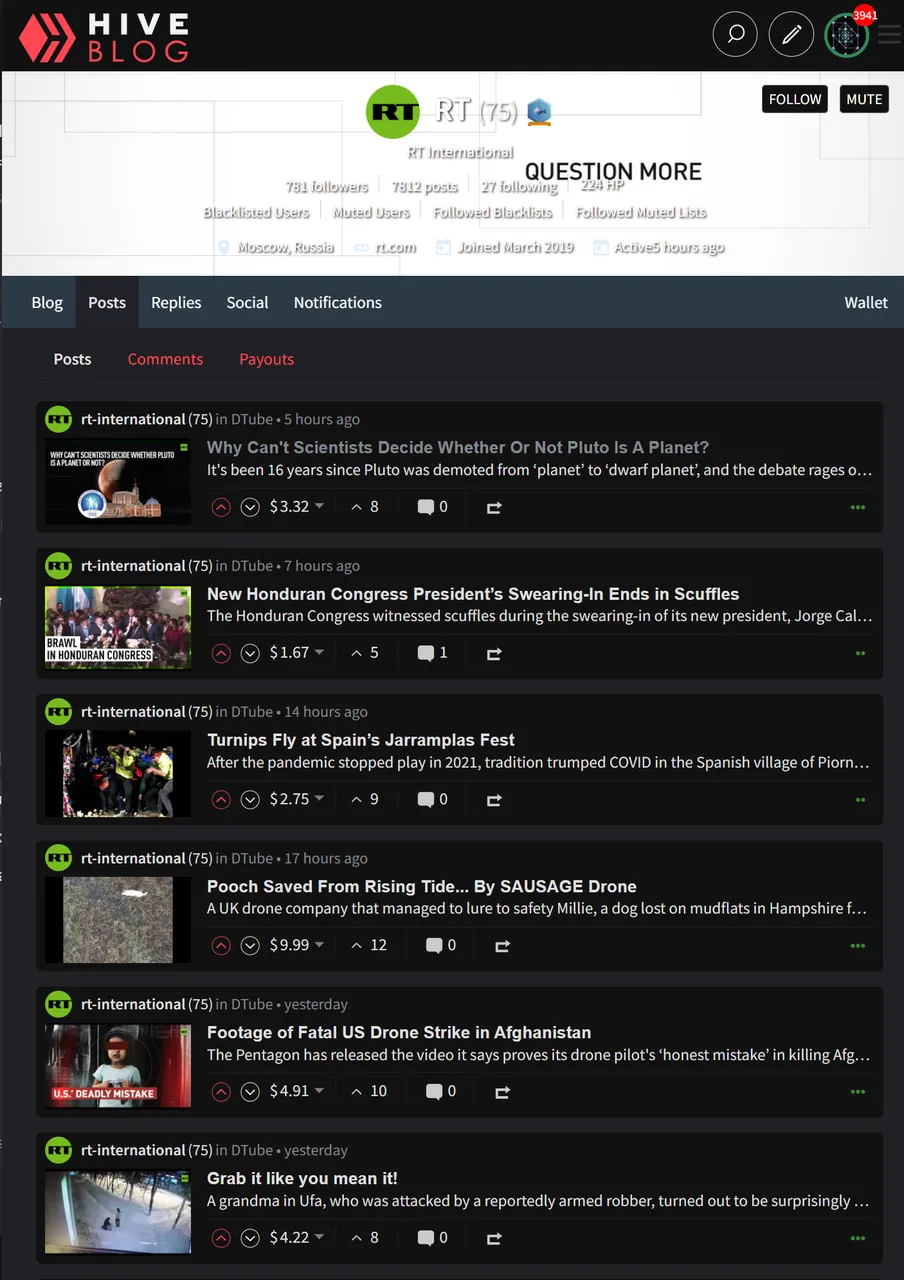
Task: Reblog the Pluto planet post
Action: (x=494, y=508)
